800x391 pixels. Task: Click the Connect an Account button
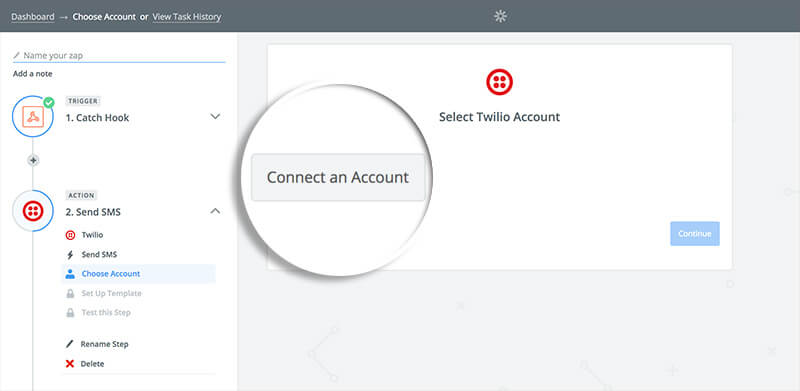pyautogui.click(x=338, y=177)
